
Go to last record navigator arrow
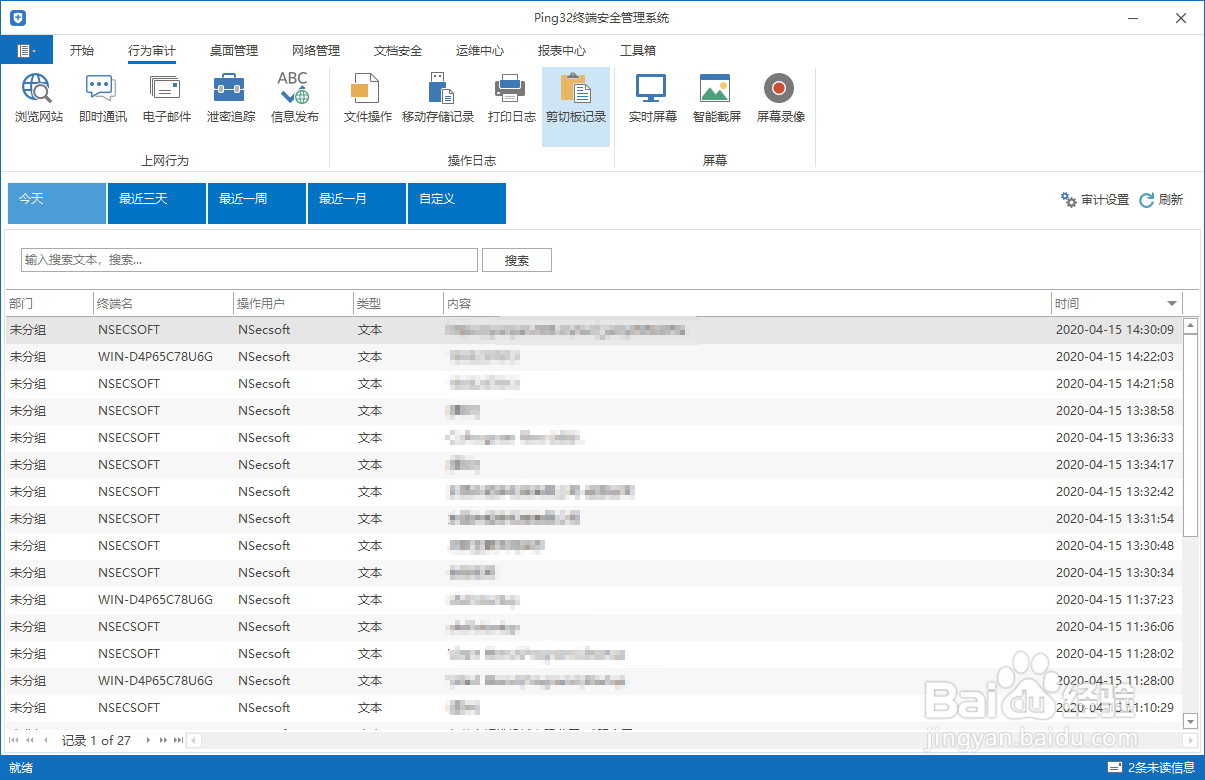pyautogui.click(x=178, y=740)
